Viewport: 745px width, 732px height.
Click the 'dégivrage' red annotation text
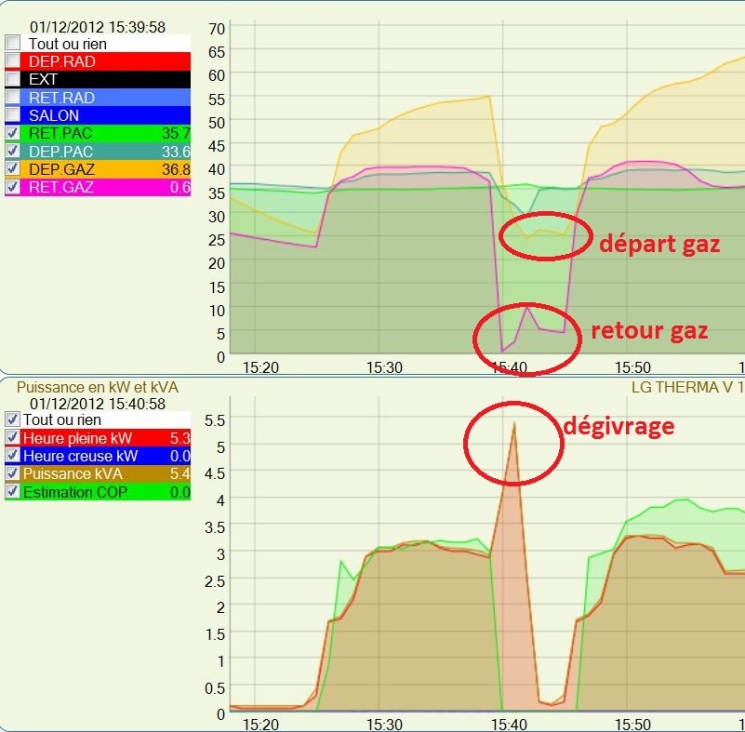621,426
